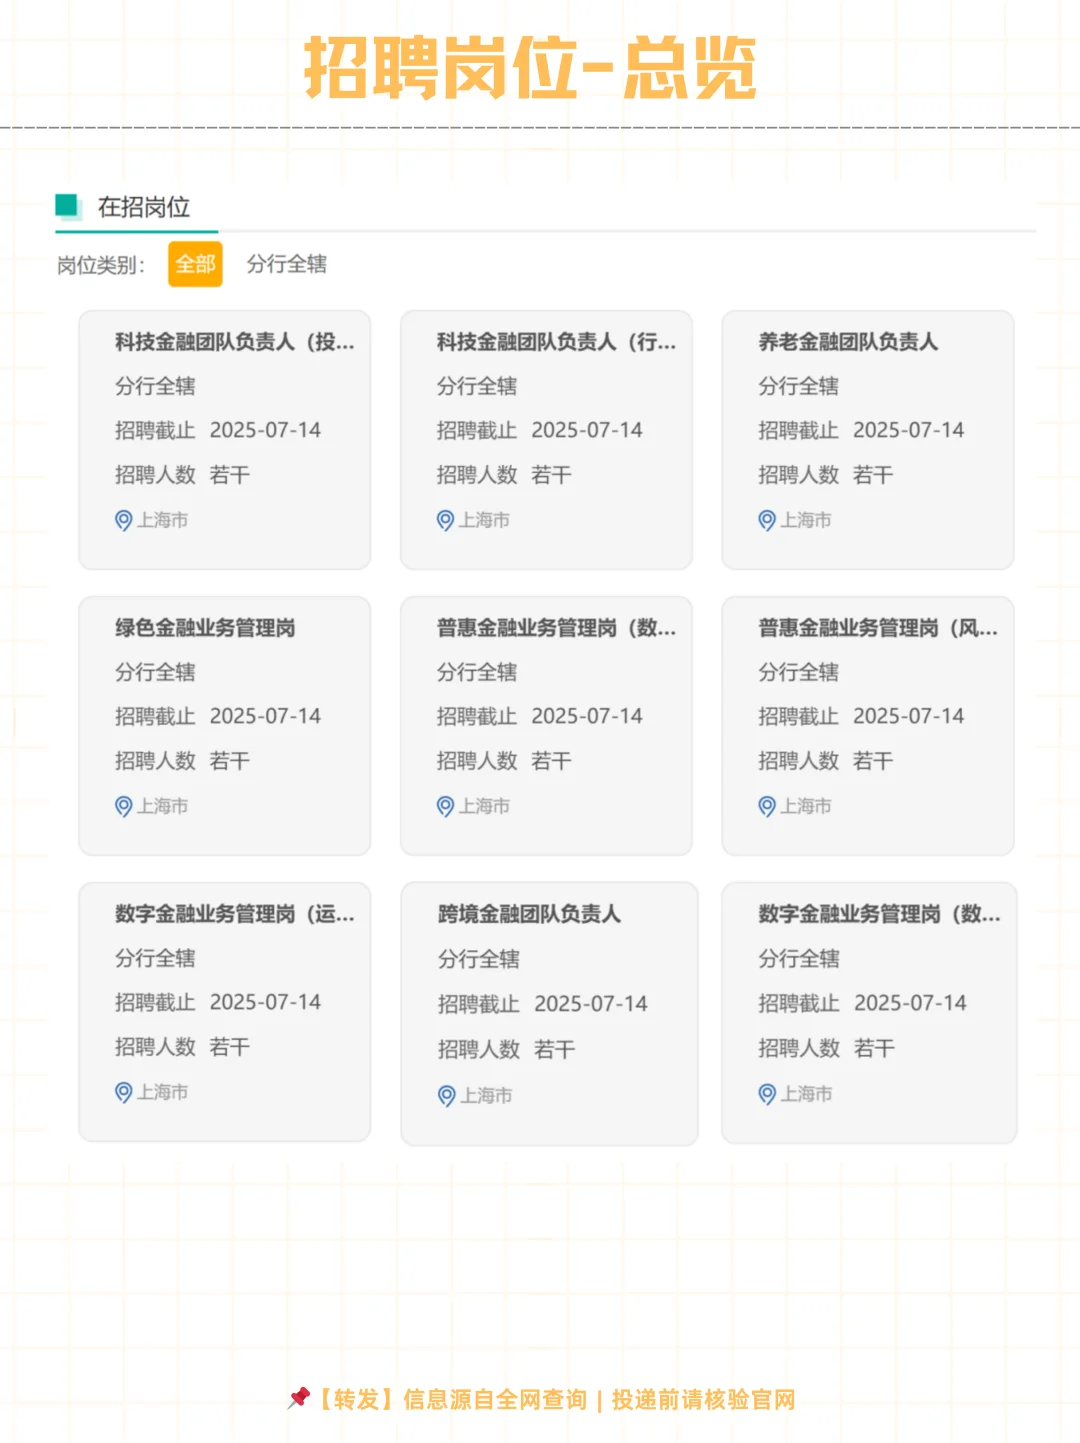
Task: Open the 科技金融团队负责人（投... job card title
Action: (x=235, y=342)
